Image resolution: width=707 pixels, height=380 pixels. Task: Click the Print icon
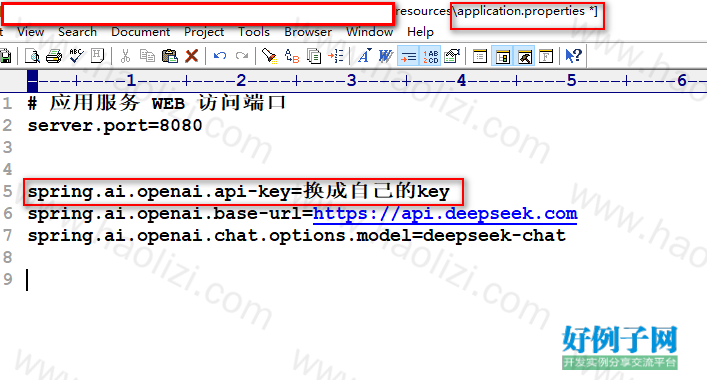pyautogui.click(x=54, y=56)
